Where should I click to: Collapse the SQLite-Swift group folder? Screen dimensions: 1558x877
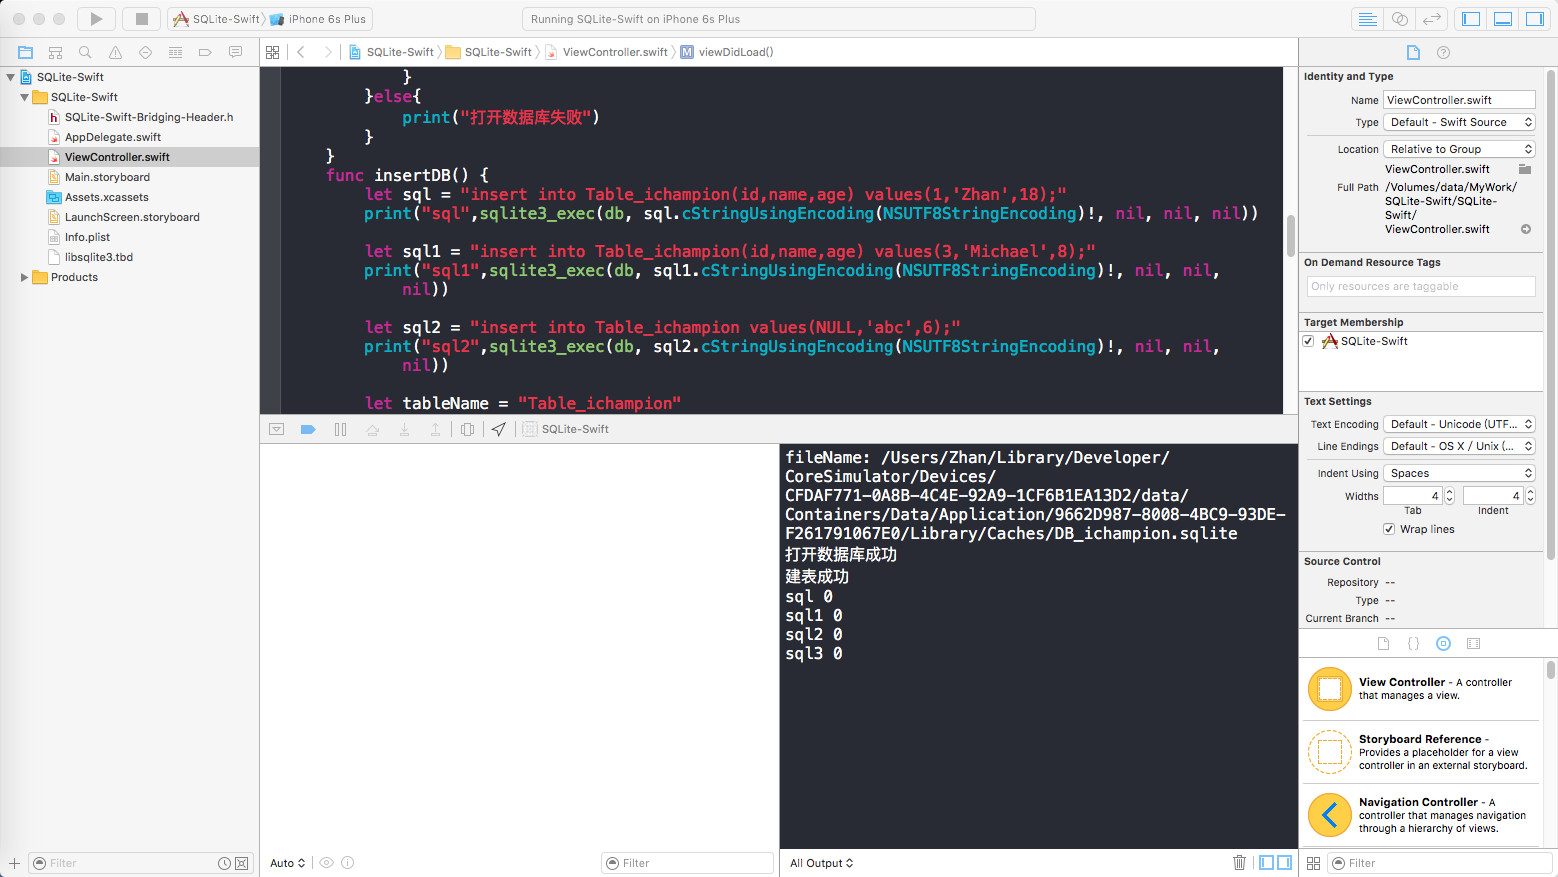click(x=25, y=97)
